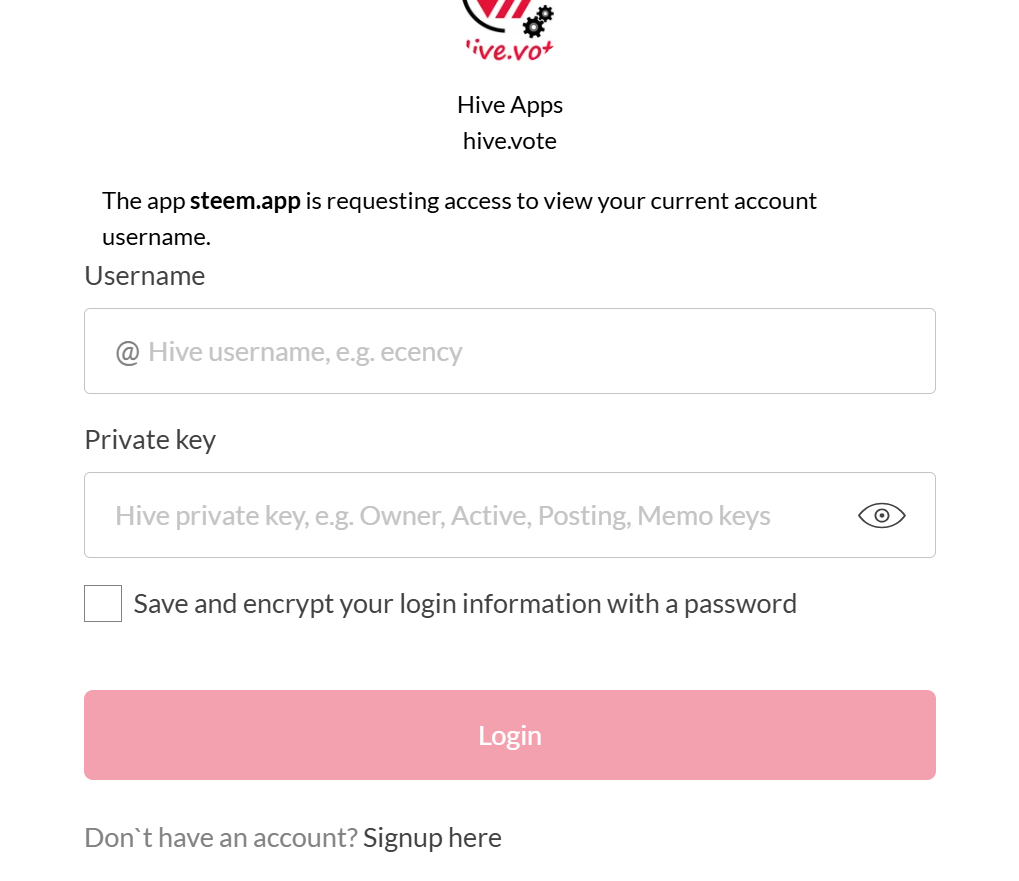
Task: Click the hive.vote text below heading
Action: coord(510,141)
